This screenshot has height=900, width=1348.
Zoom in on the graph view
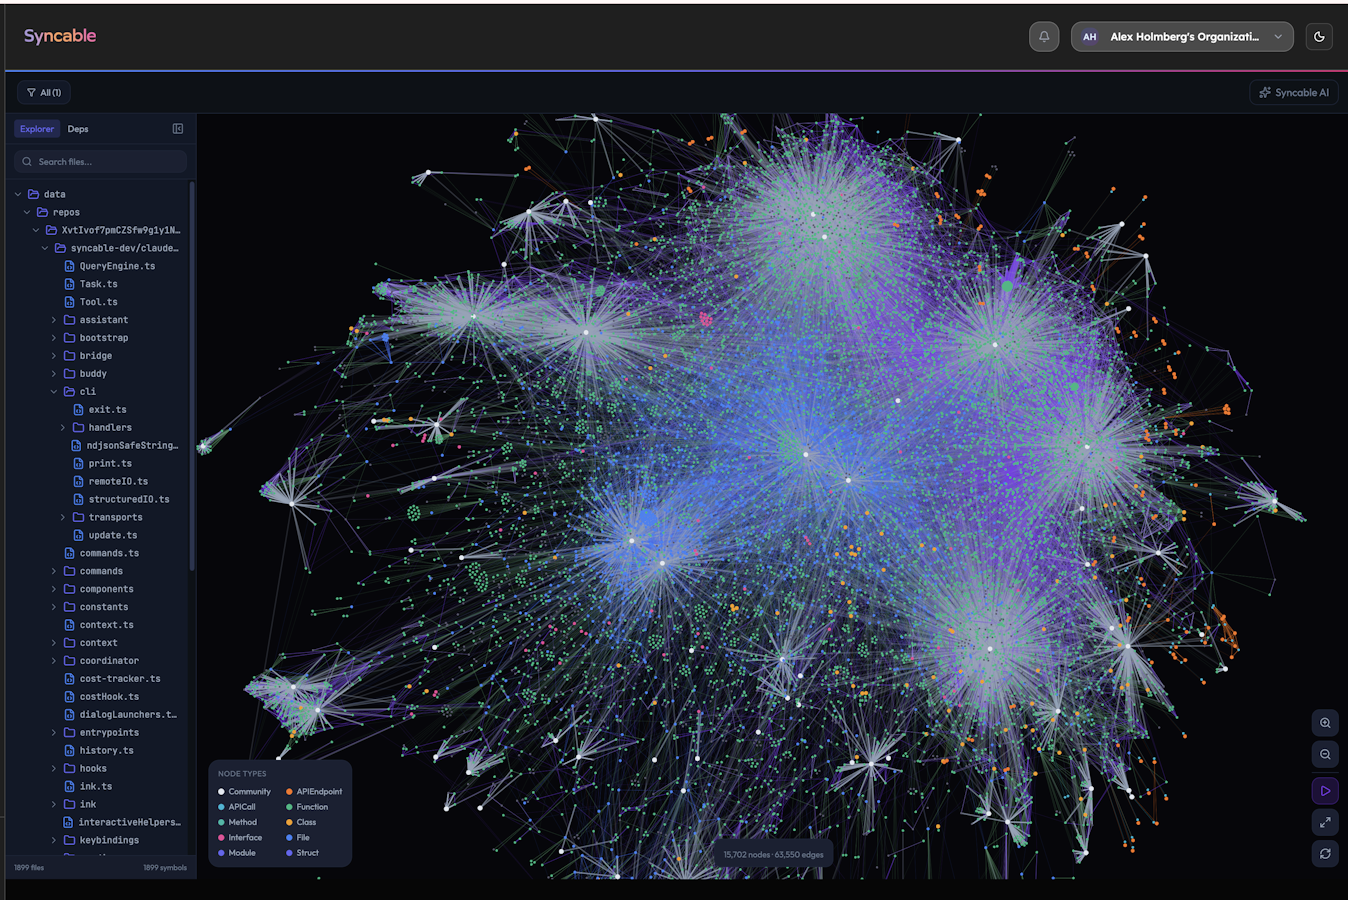coord(1325,723)
